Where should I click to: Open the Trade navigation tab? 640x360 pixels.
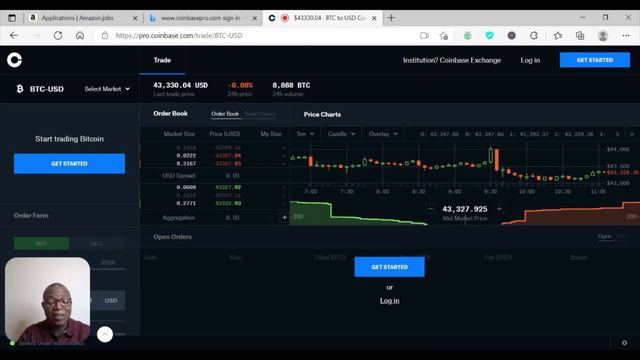tap(162, 60)
